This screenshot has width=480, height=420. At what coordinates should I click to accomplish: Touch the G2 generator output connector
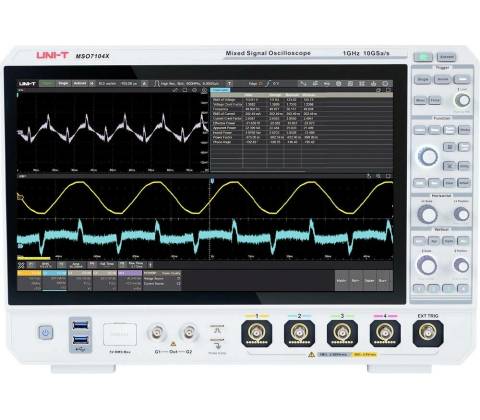[188, 332]
